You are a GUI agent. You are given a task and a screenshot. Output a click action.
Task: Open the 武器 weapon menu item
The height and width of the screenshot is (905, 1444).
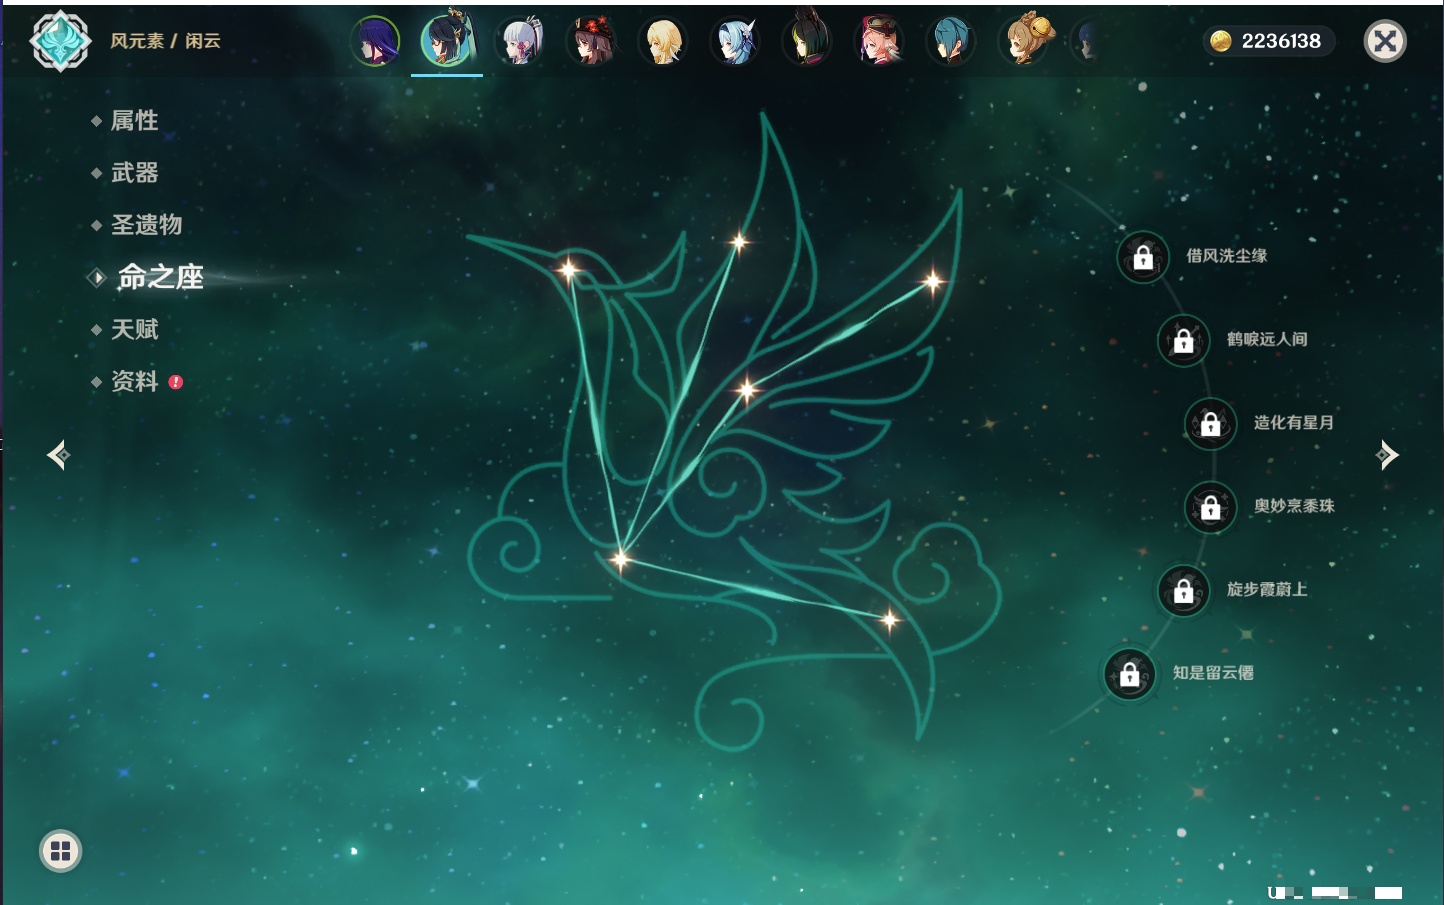[134, 173]
